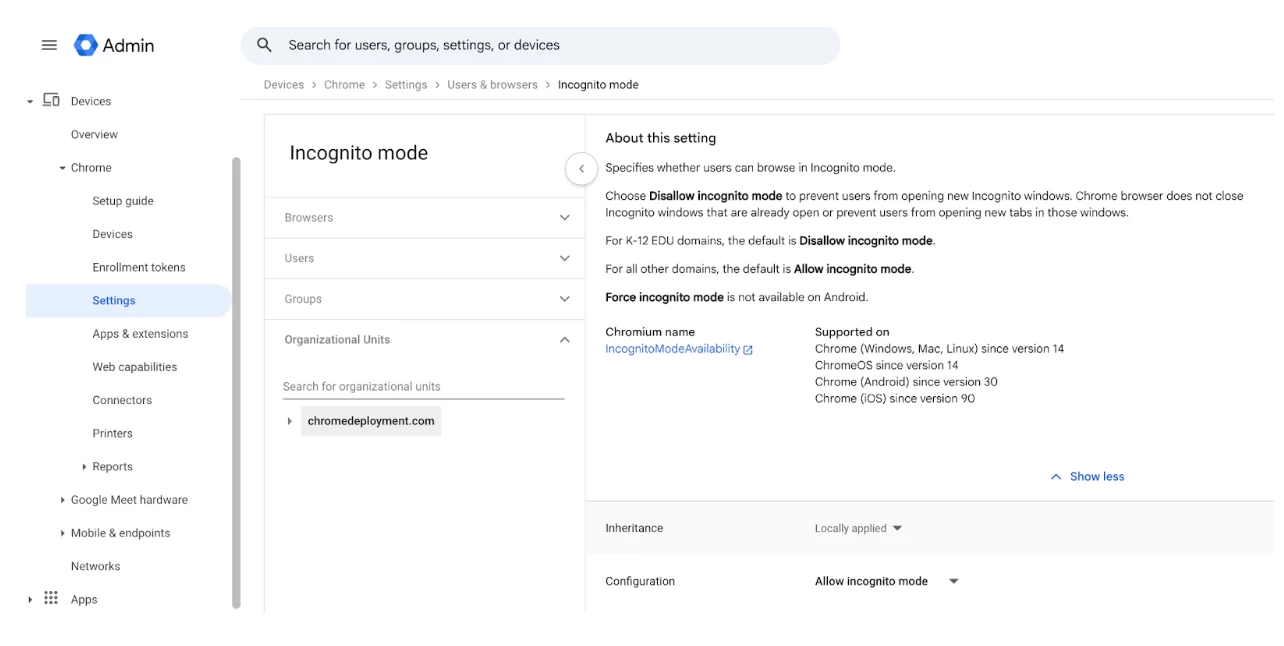This screenshot has height=646, width=1284.
Task: Collapse the Organizational Units section
Action: (x=564, y=340)
